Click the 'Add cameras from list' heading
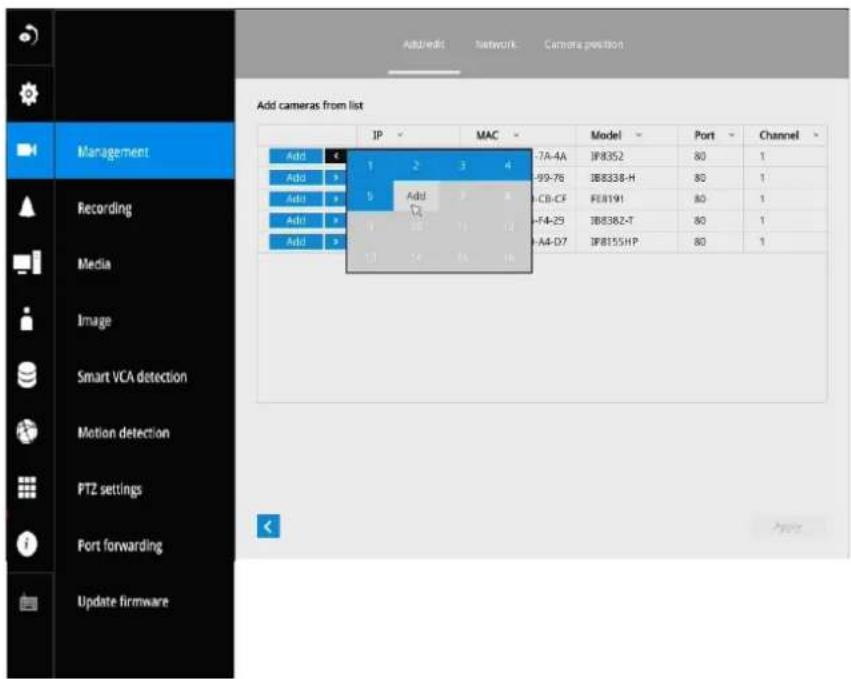Image resolution: width=851 pixels, height=679 pixels. click(x=310, y=105)
